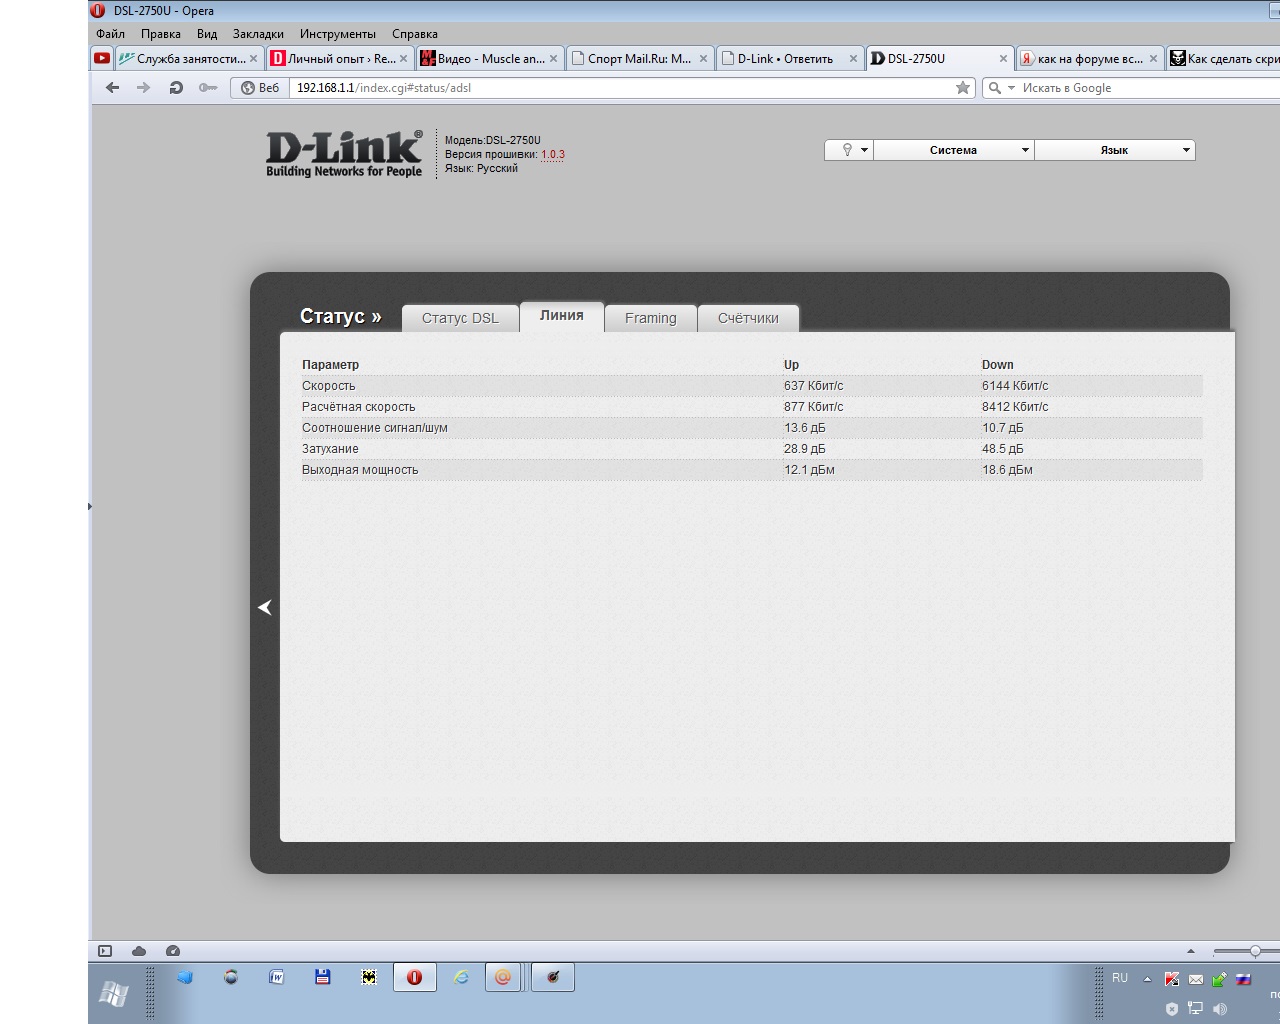1280x1024 pixels.
Task: Switch to the Framing tab
Action: (x=650, y=318)
